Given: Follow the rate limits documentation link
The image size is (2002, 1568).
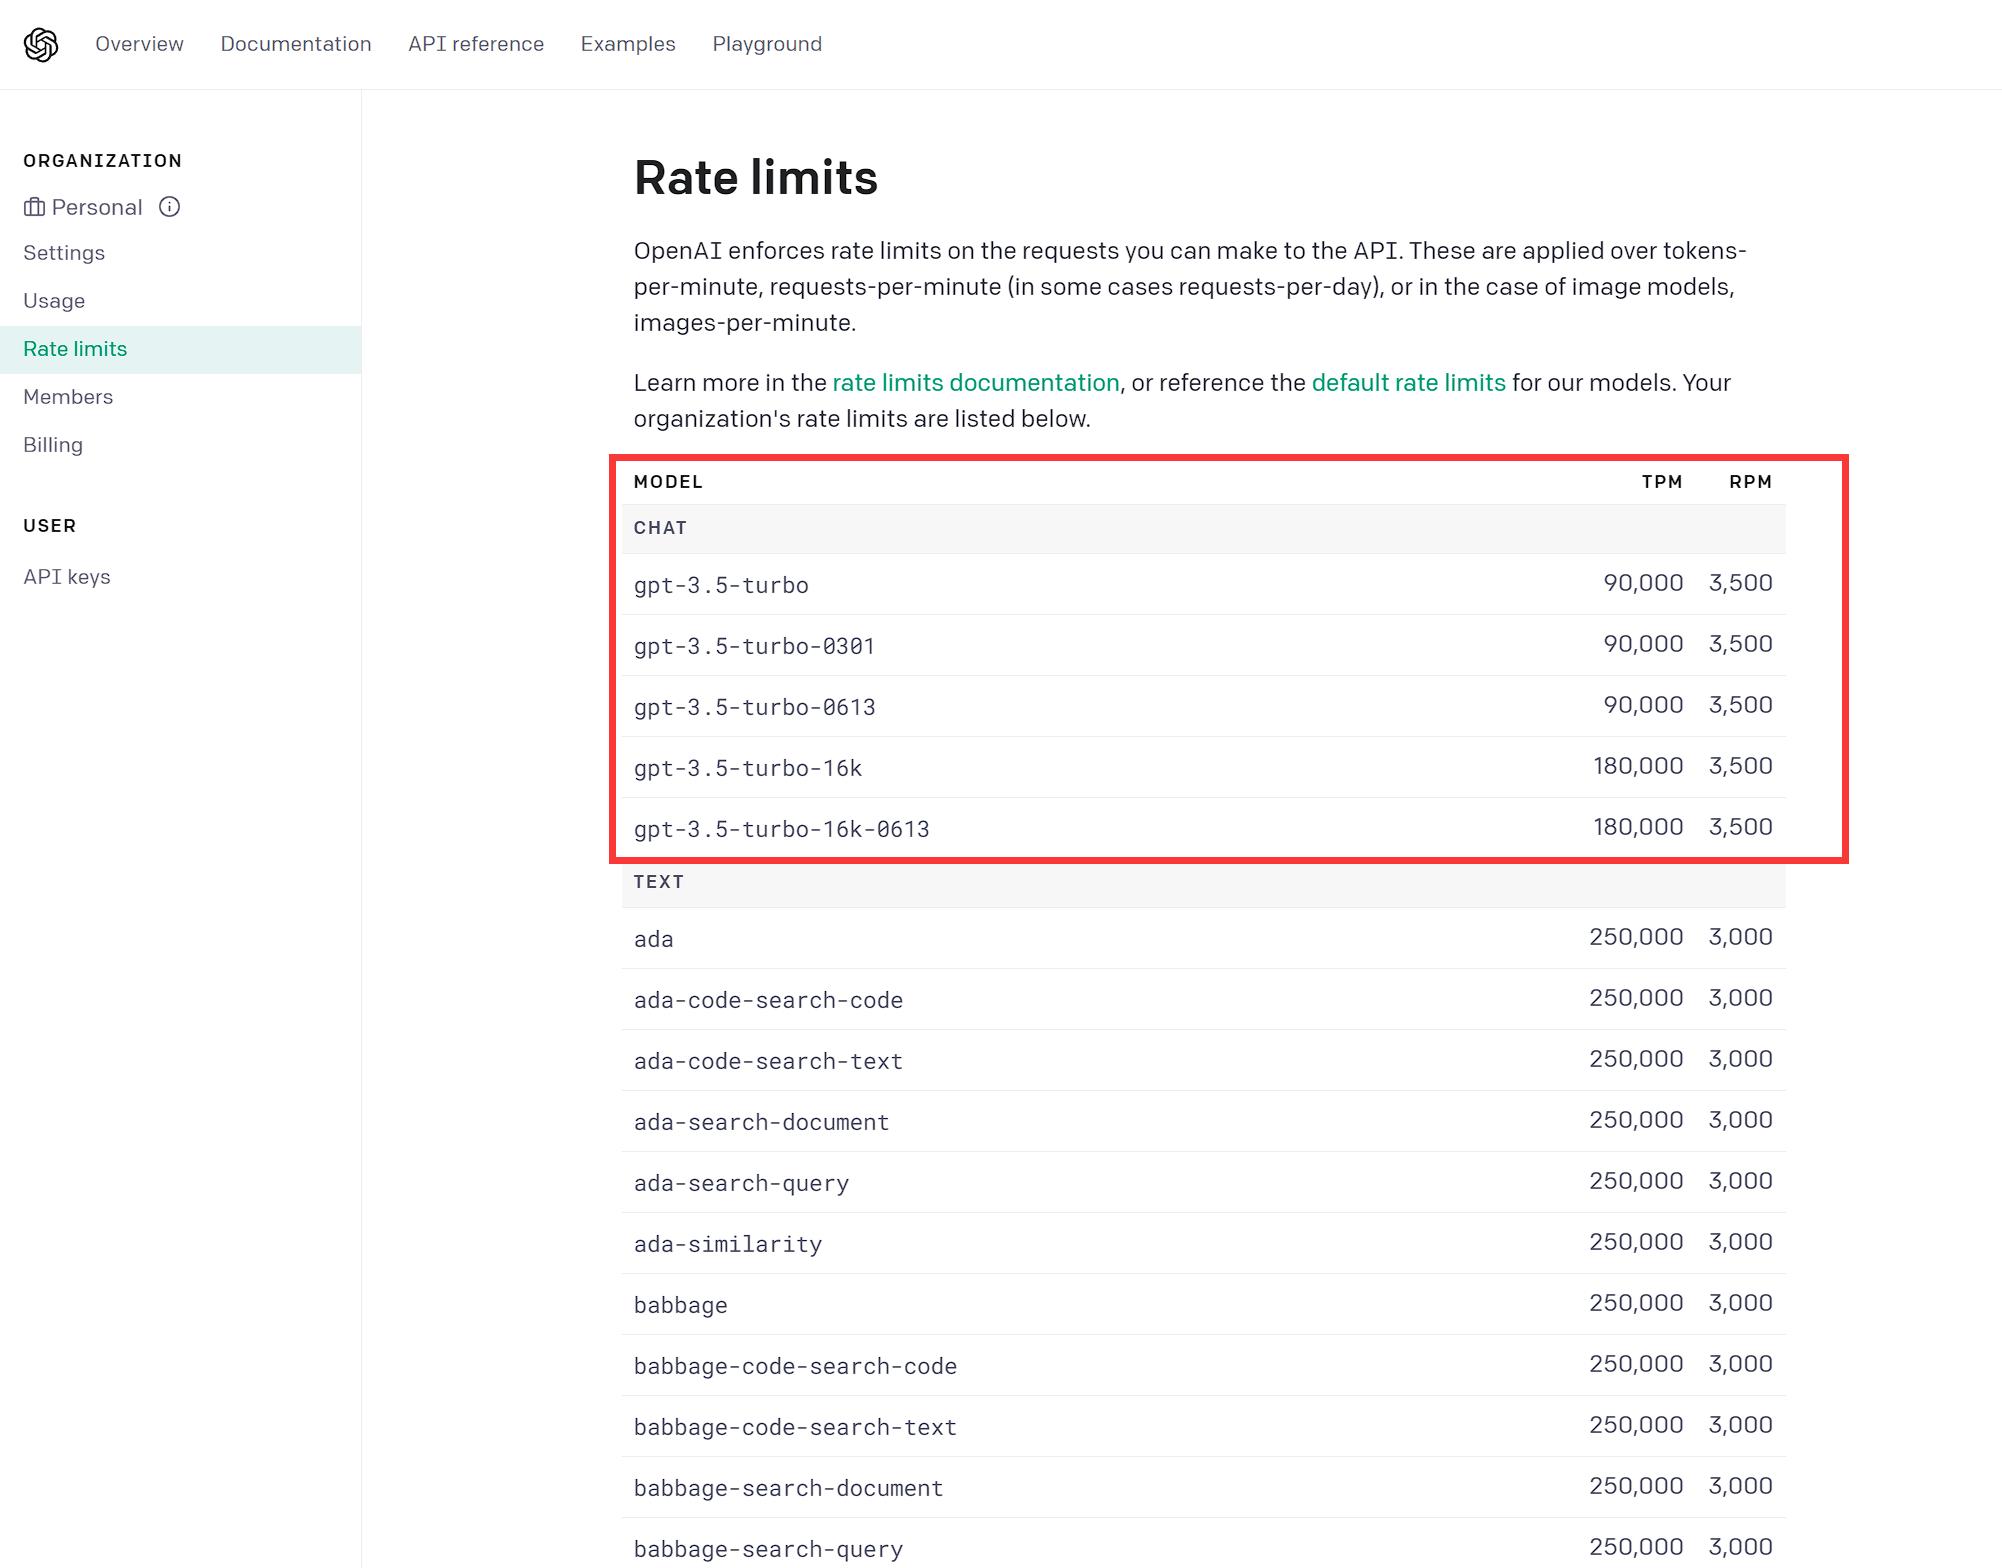Looking at the screenshot, I should [x=976, y=383].
